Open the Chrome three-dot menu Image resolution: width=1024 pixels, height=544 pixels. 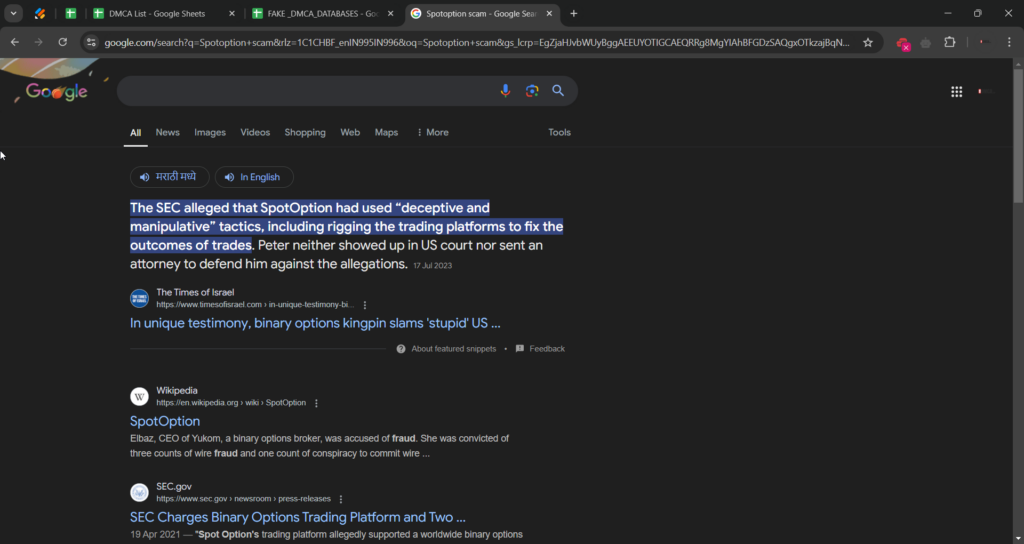(1009, 42)
